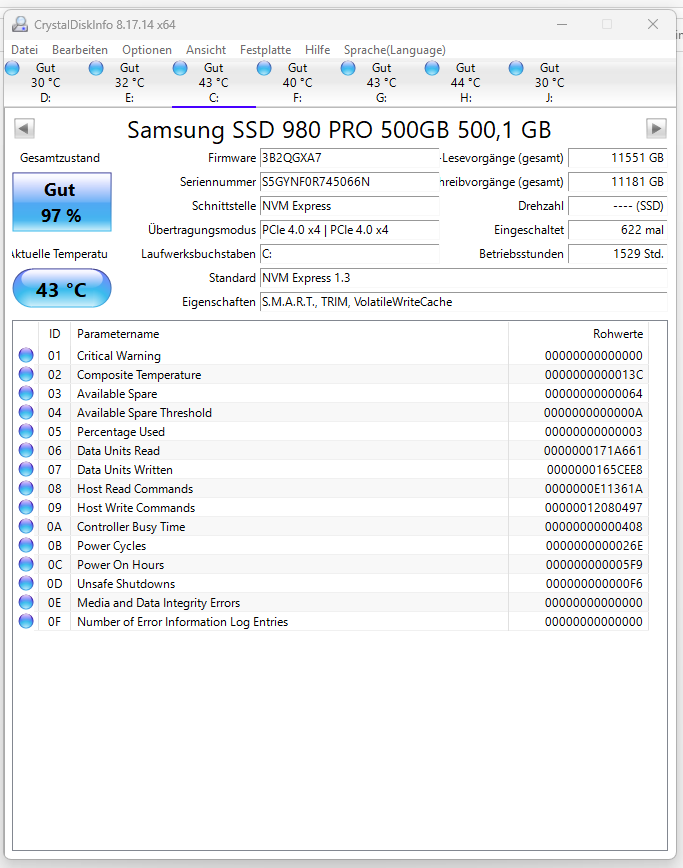Open the Festplatte menu

coord(265,50)
